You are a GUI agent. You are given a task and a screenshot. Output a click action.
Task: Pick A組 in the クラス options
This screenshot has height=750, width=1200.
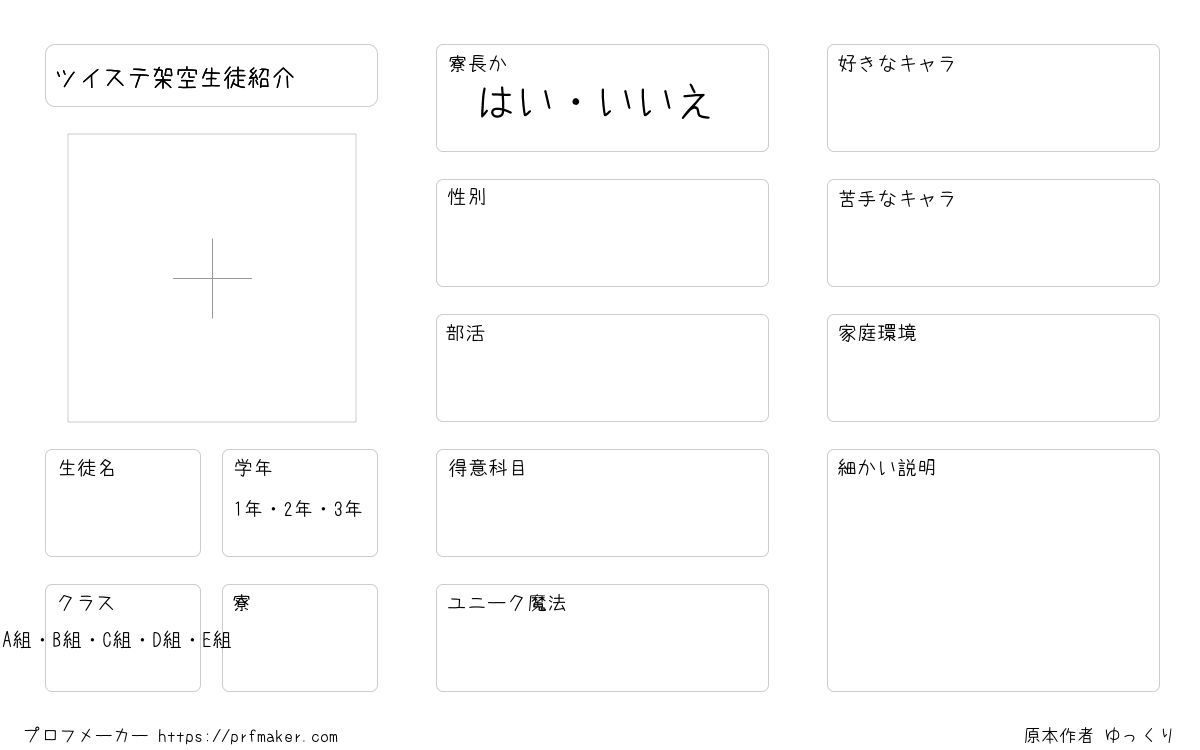17,640
